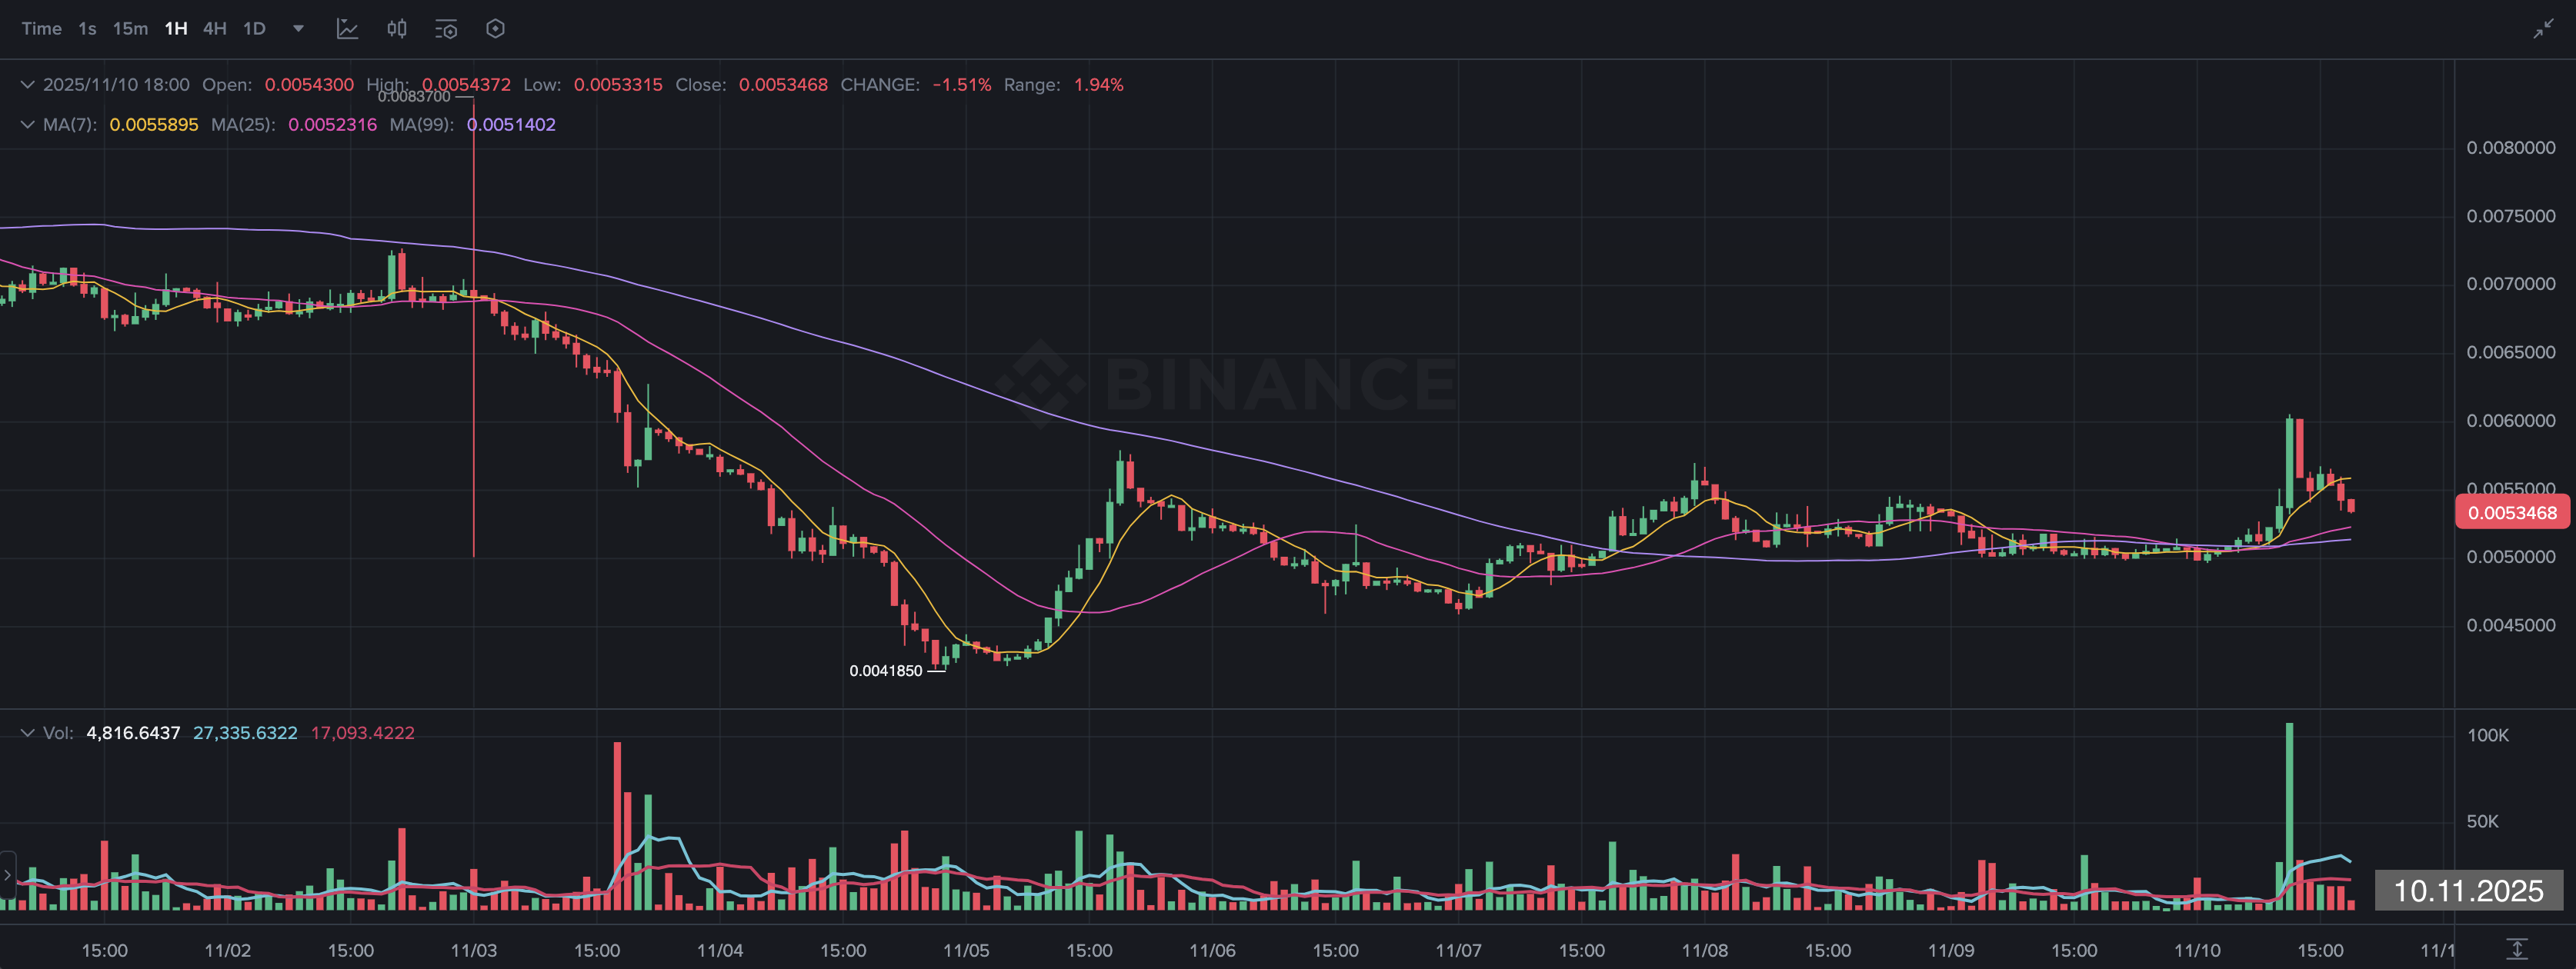Click the Time view label
This screenshot has width=2576, height=969.
coord(41,29)
